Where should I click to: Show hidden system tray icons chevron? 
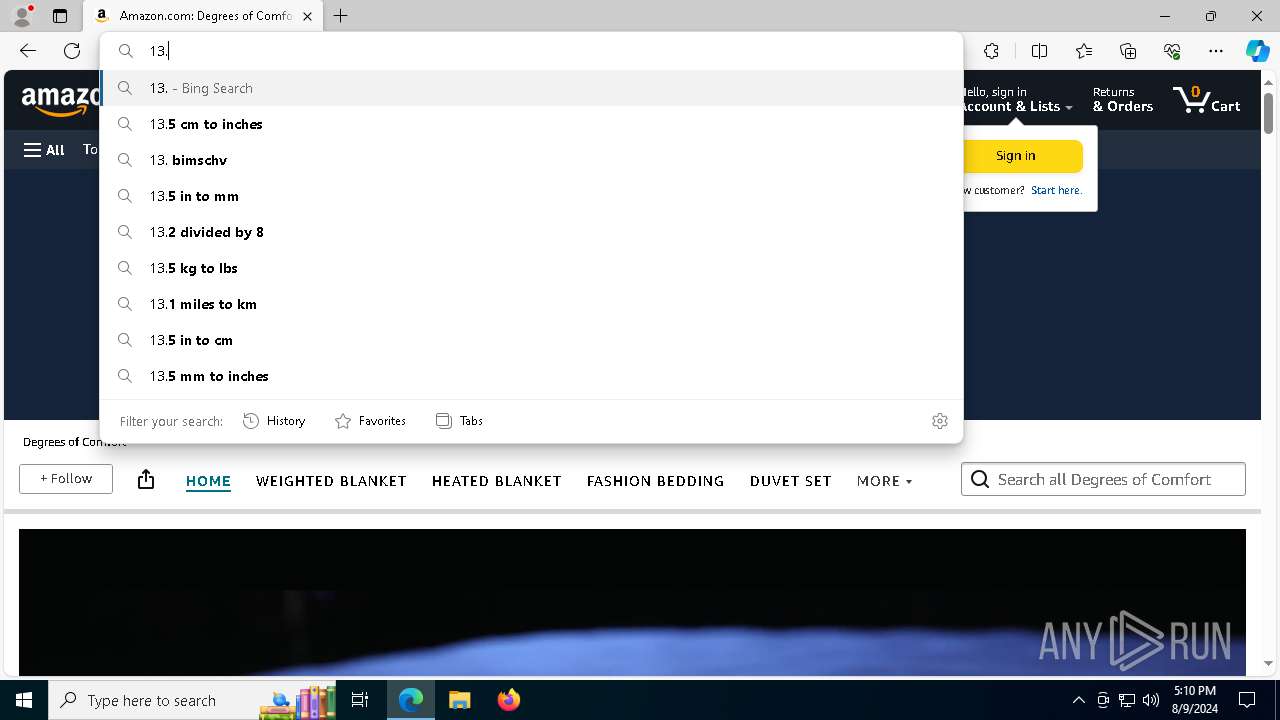pos(1078,700)
